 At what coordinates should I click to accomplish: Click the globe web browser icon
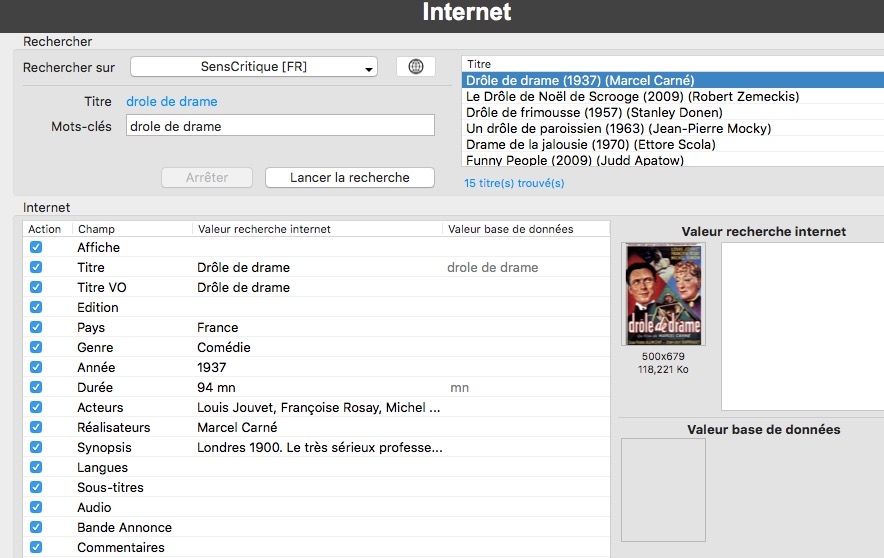coord(416,67)
